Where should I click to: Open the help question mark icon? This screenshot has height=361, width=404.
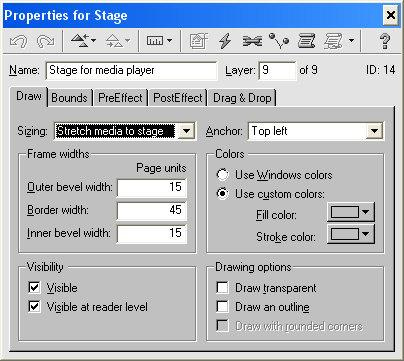point(385,41)
